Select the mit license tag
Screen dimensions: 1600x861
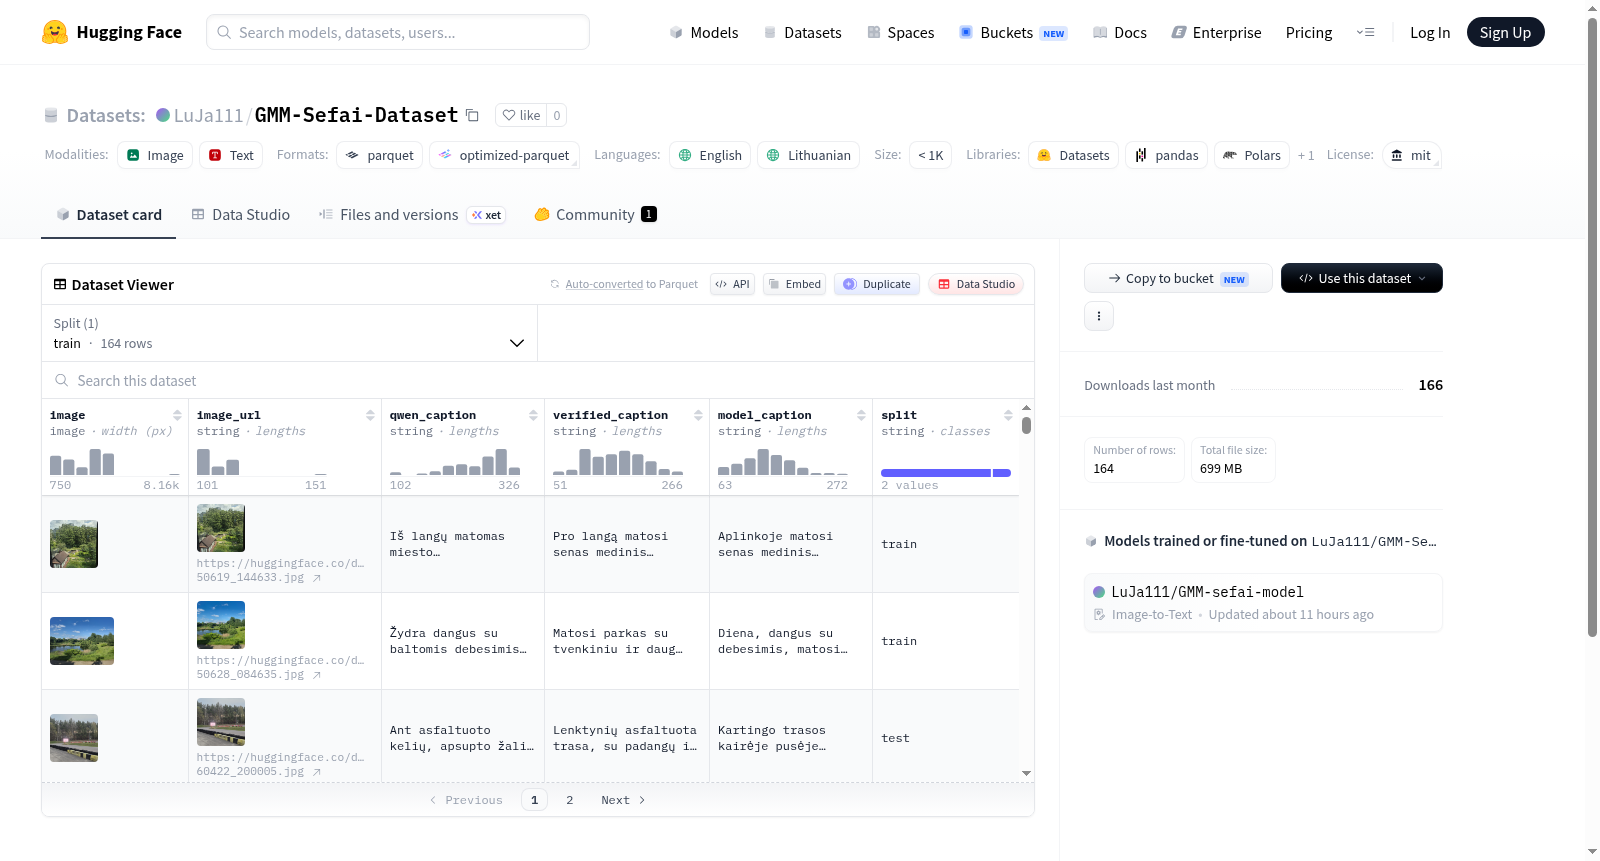tap(1411, 155)
